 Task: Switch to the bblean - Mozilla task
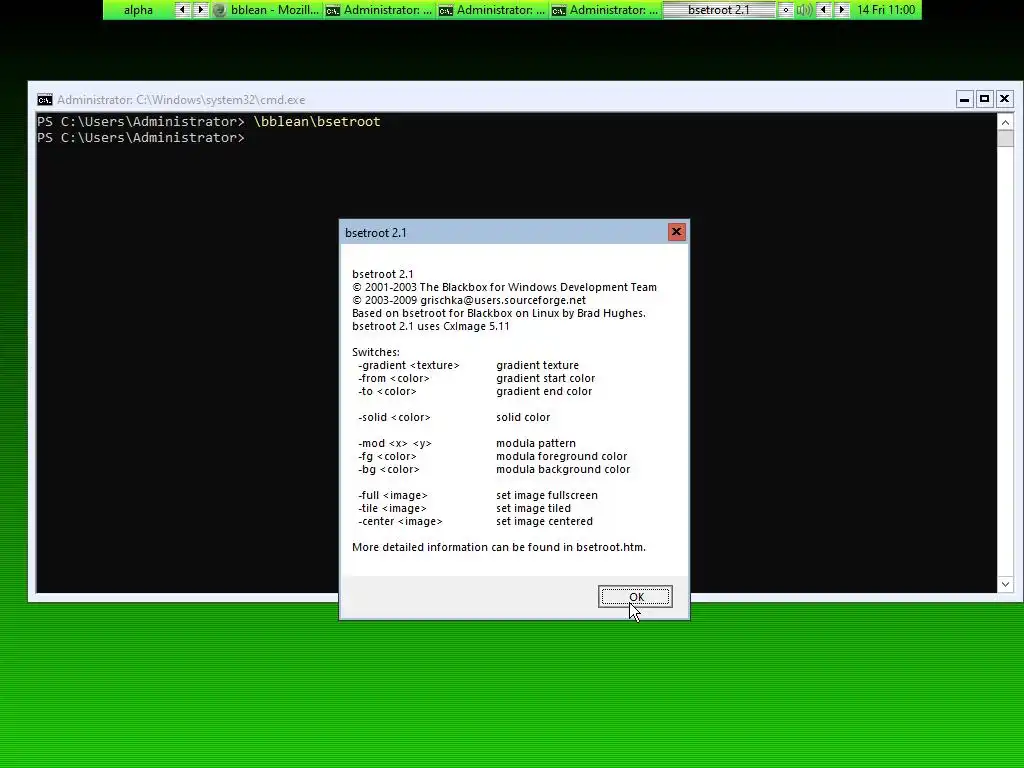266,10
